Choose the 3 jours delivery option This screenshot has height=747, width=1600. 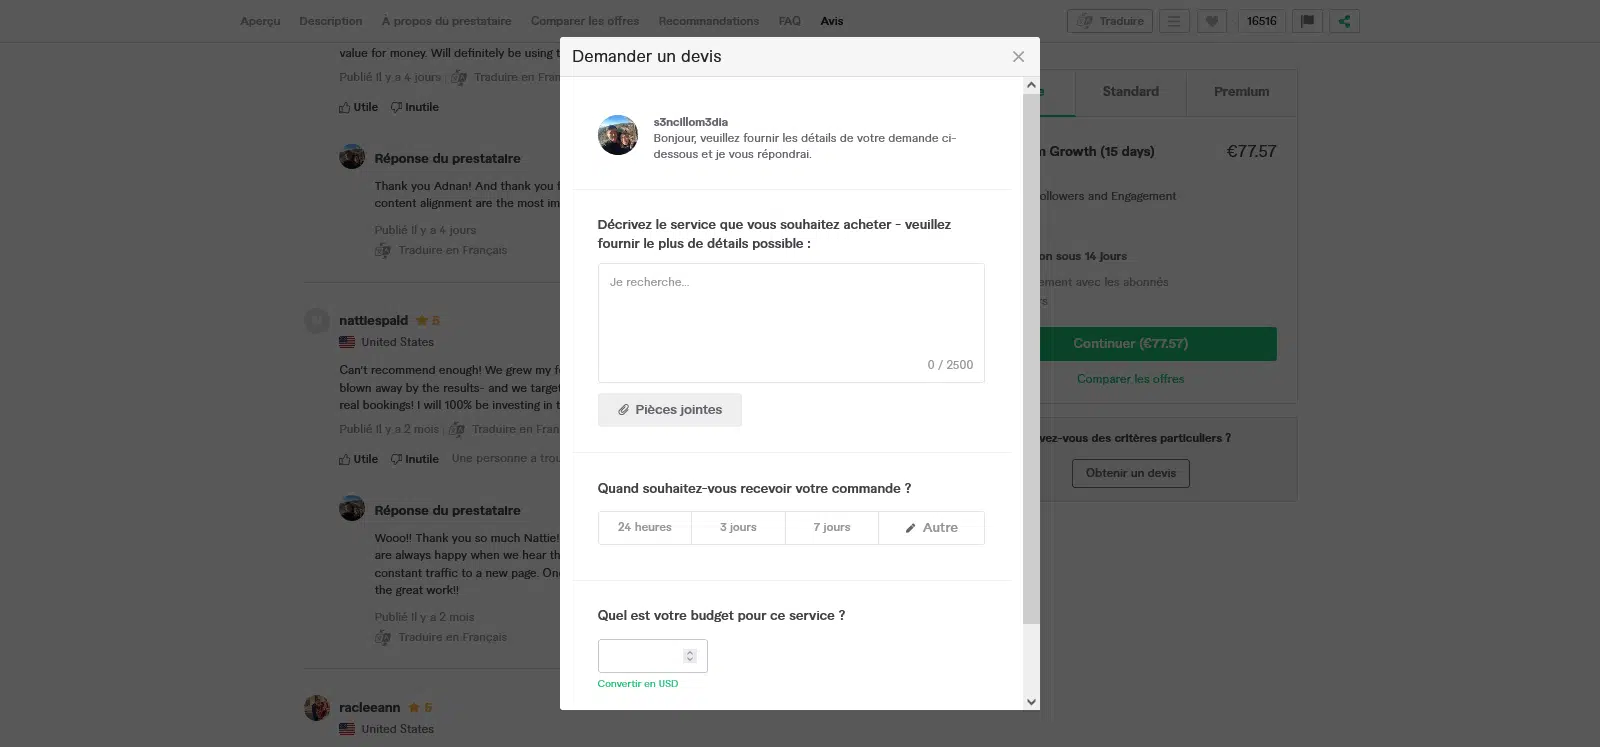tap(738, 528)
